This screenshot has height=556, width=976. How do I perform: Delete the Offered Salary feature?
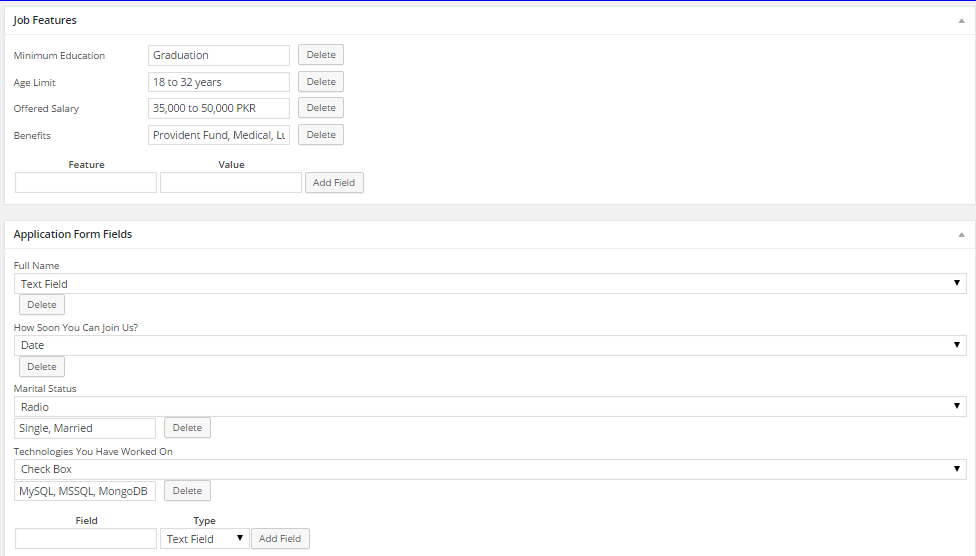coord(321,108)
